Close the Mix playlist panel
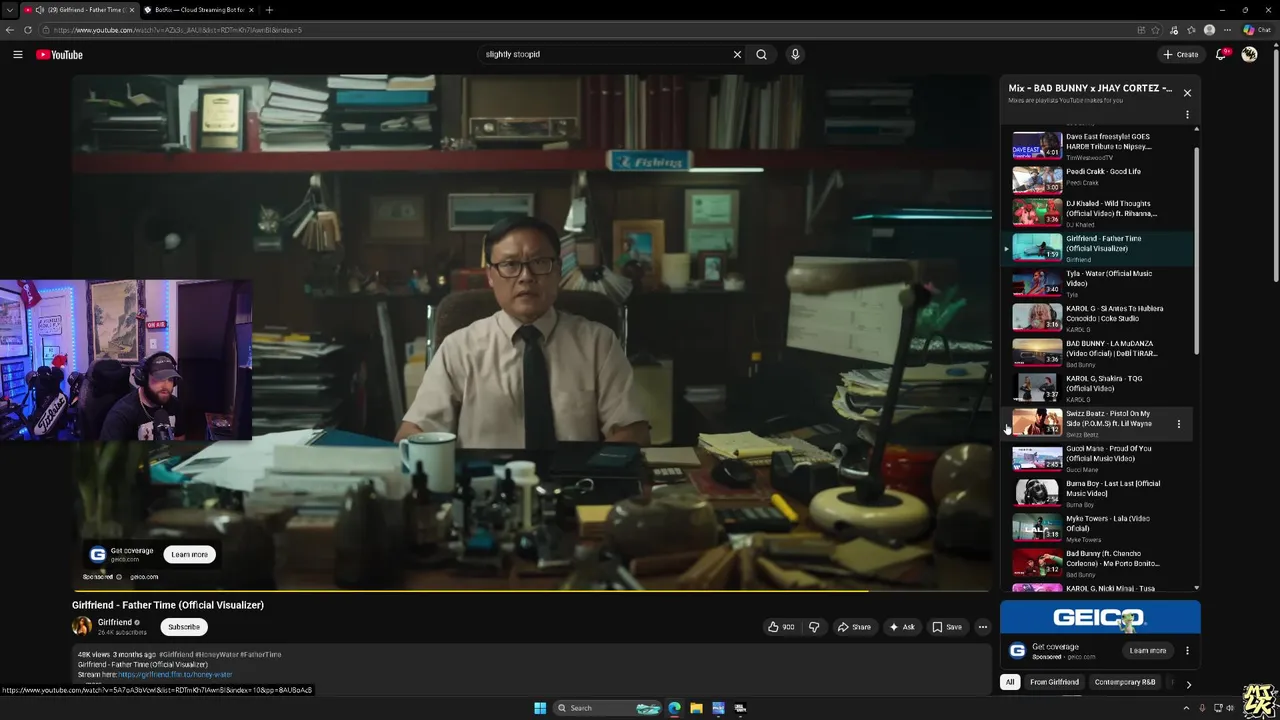 (1187, 93)
